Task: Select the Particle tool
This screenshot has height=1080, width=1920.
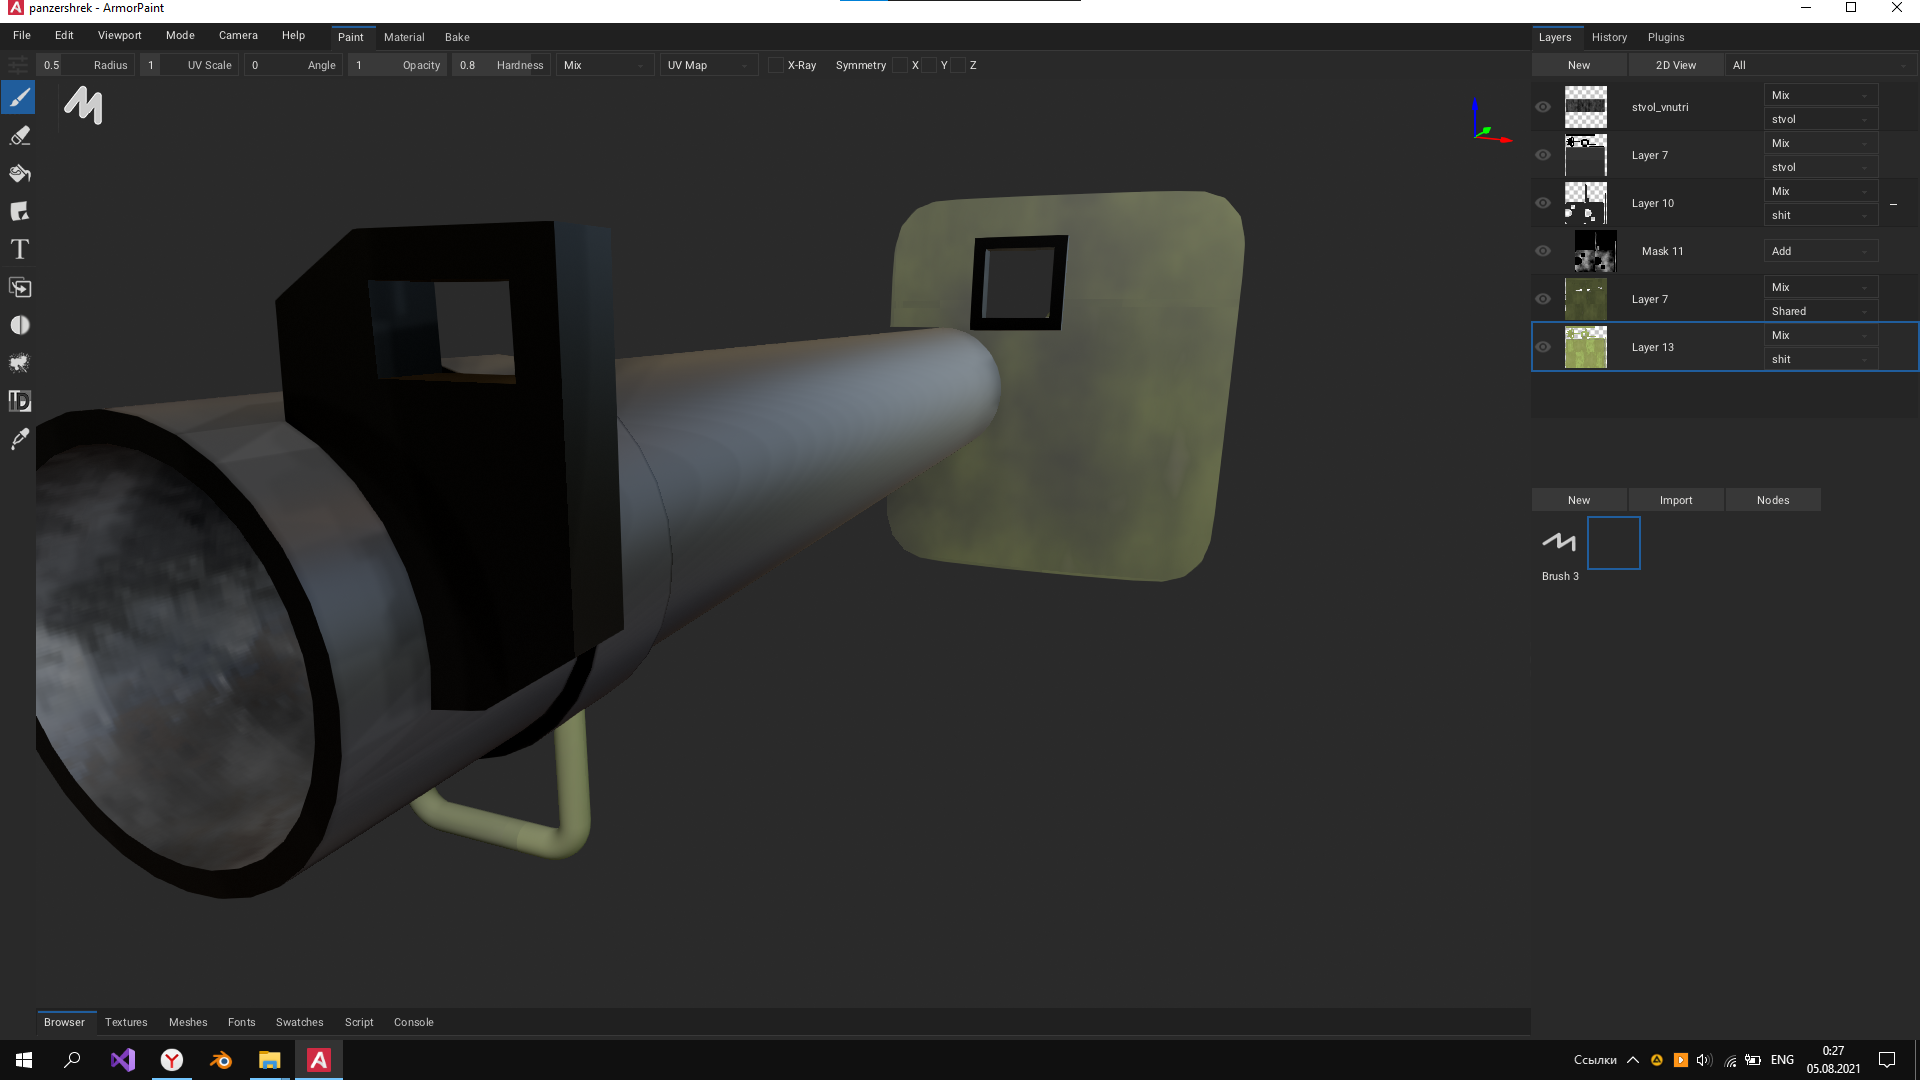Action: pyautogui.click(x=19, y=364)
